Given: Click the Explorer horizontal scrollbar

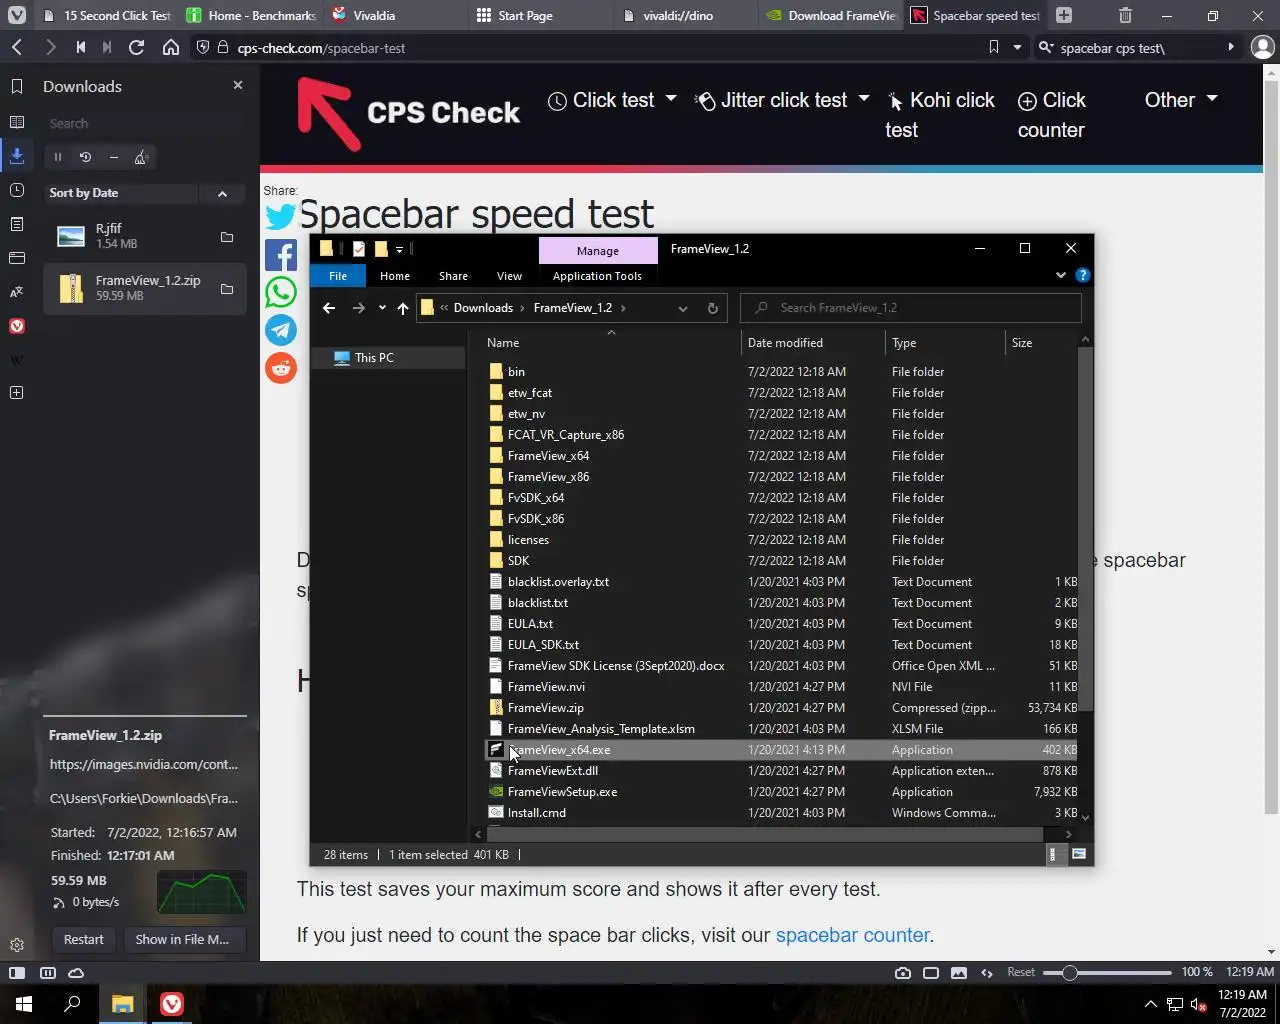Looking at the screenshot, I should pyautogui.click(x=765, y=834).
